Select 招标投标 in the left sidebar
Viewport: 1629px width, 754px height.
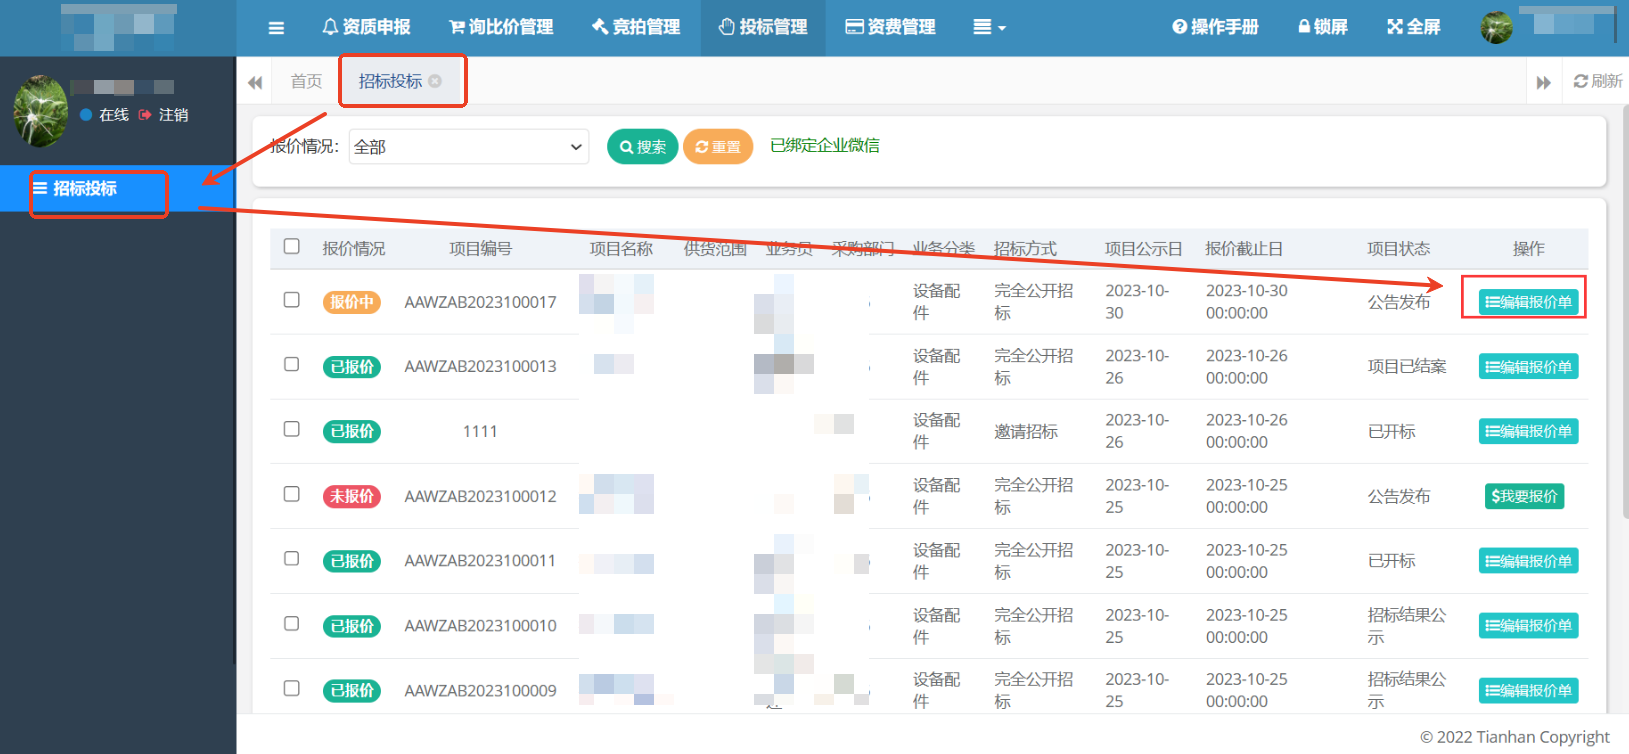click(x=85, y=189)
